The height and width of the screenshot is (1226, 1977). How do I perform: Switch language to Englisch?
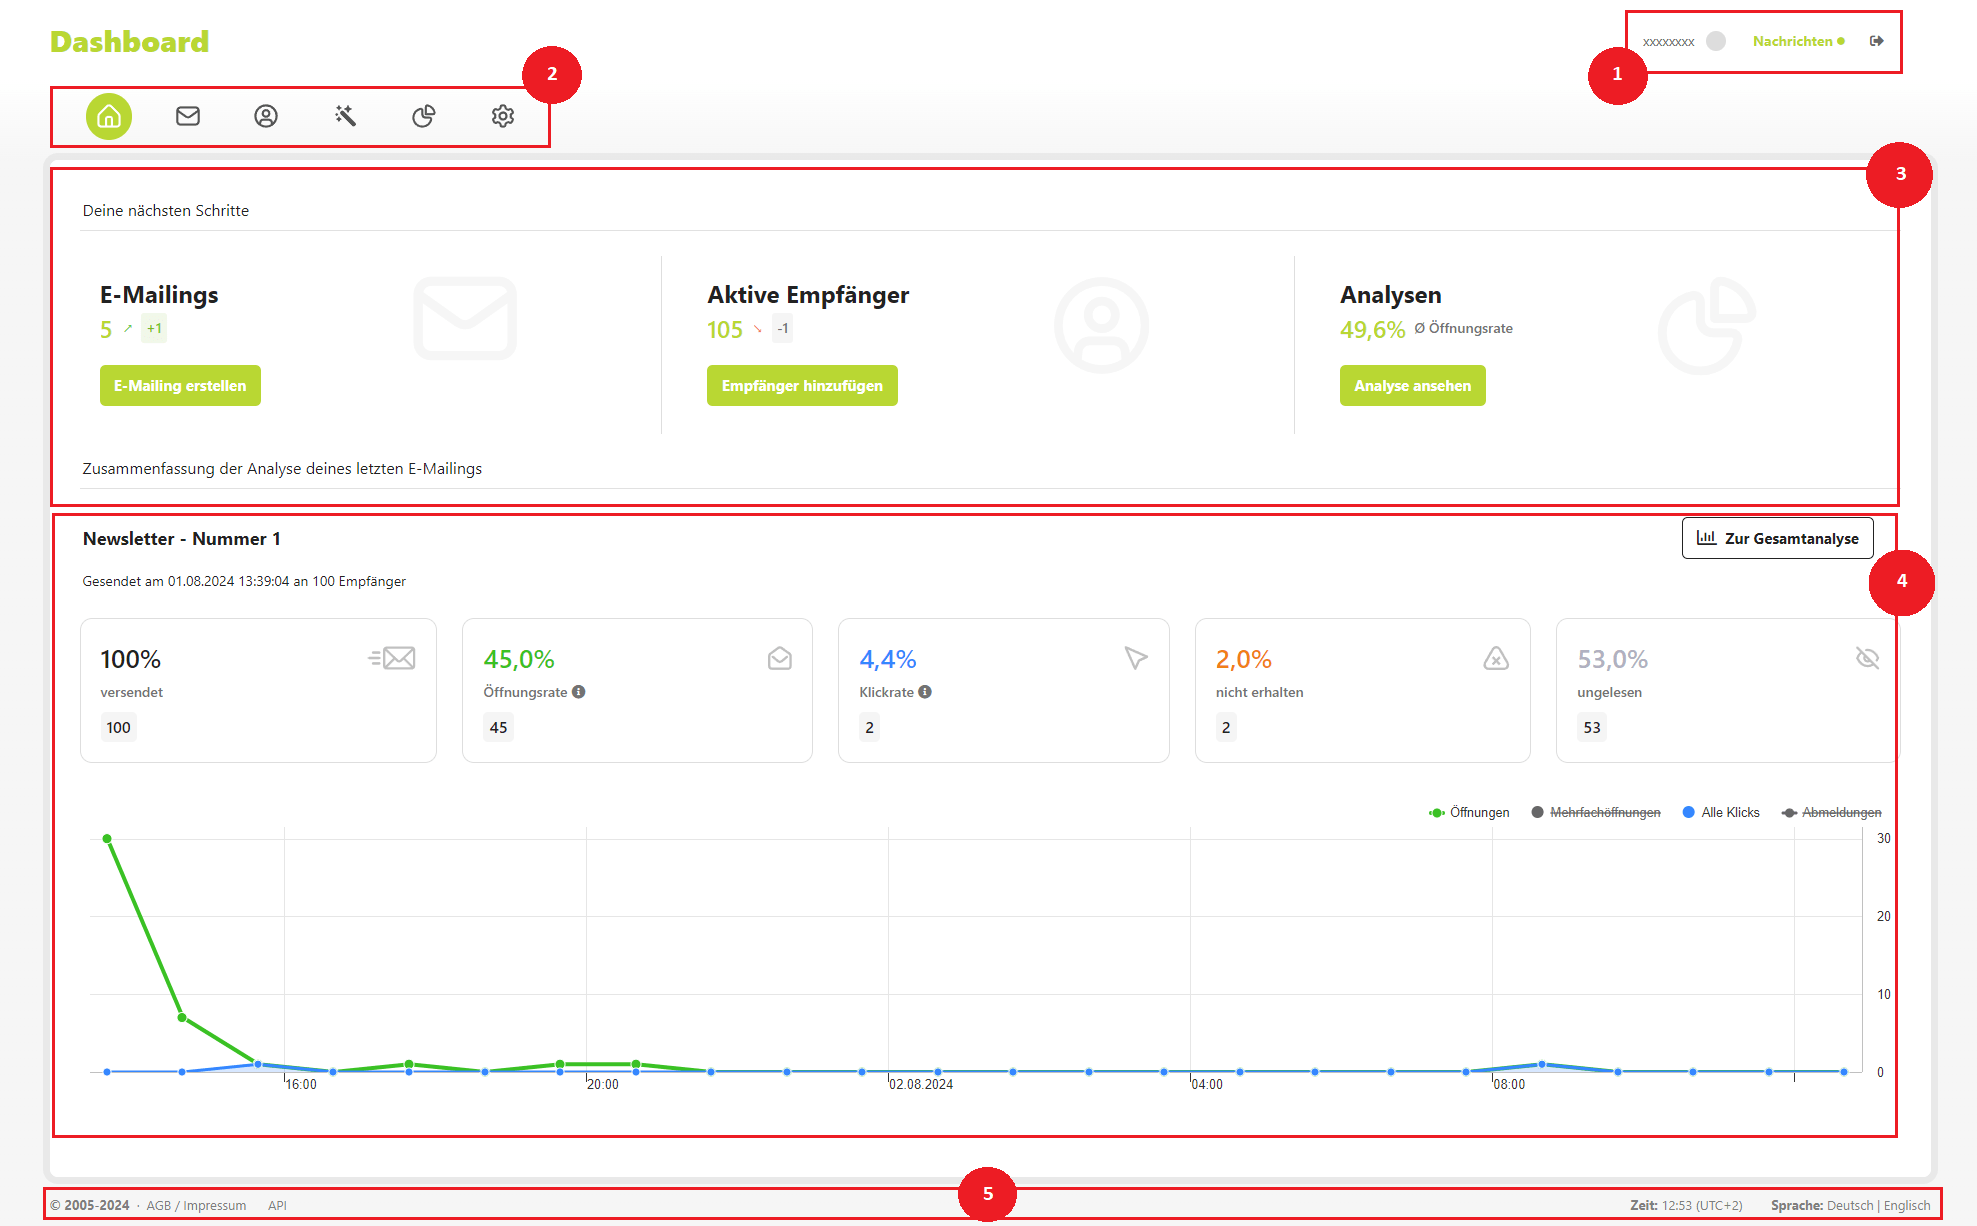(x=1907, y=1205)
